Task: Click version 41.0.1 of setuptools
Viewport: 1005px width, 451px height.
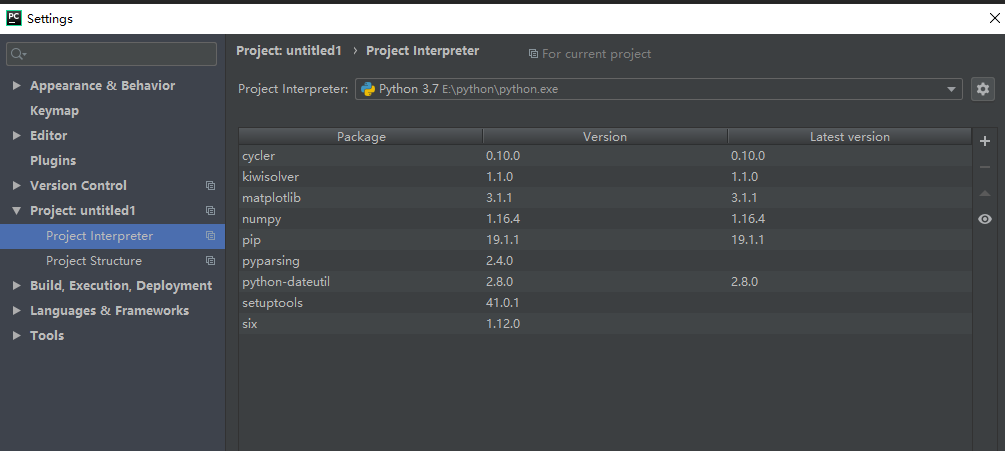Action: pyautogui.click(x=502, y=303)
